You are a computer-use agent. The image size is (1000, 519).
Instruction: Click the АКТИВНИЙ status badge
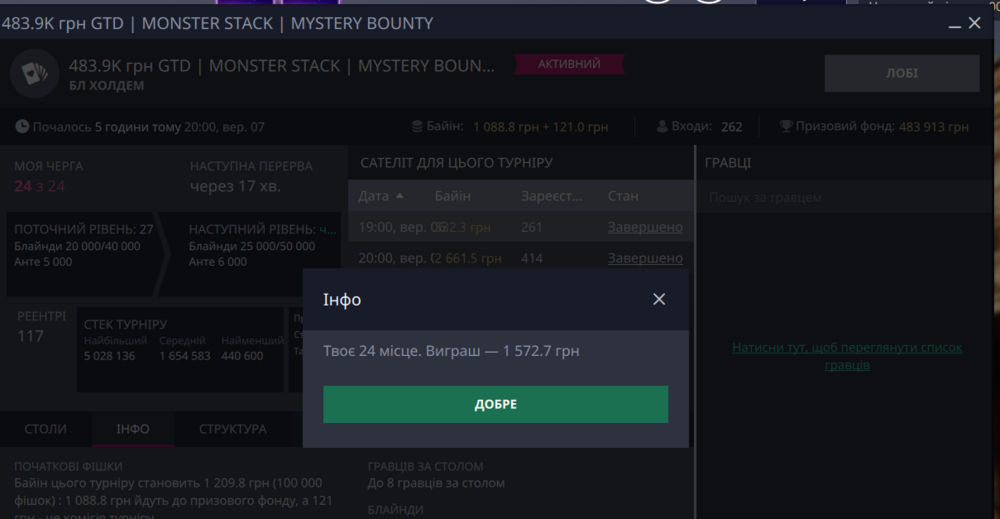[x=569, y=65]
